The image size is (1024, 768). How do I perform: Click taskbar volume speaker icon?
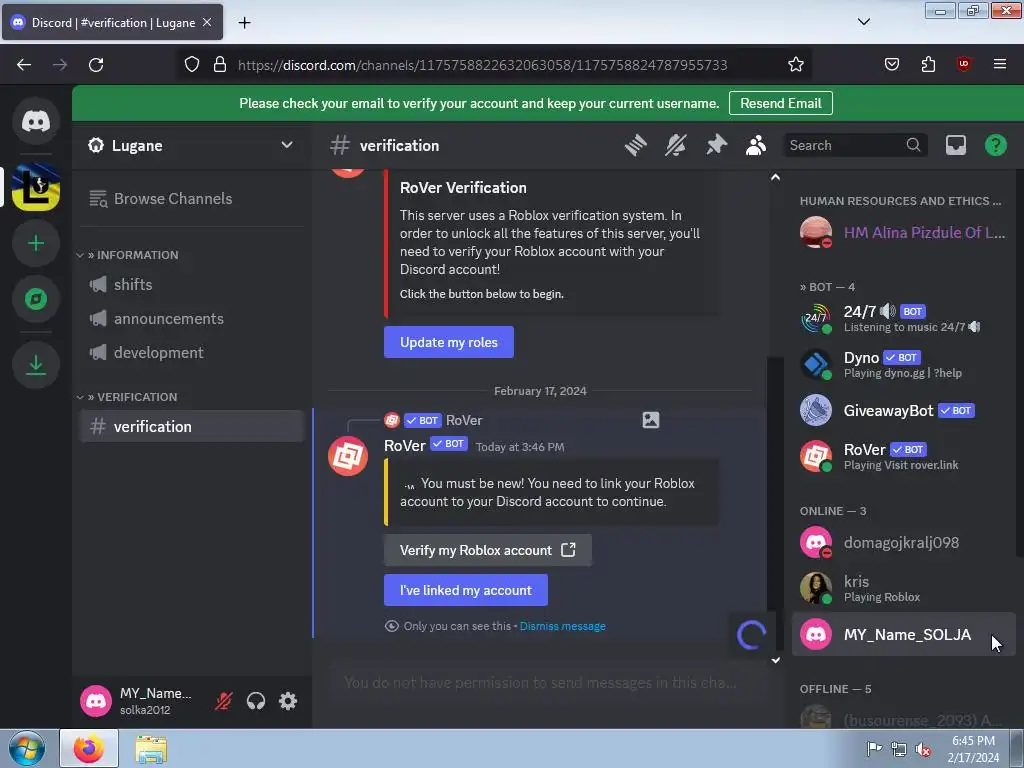pos(922,750)
